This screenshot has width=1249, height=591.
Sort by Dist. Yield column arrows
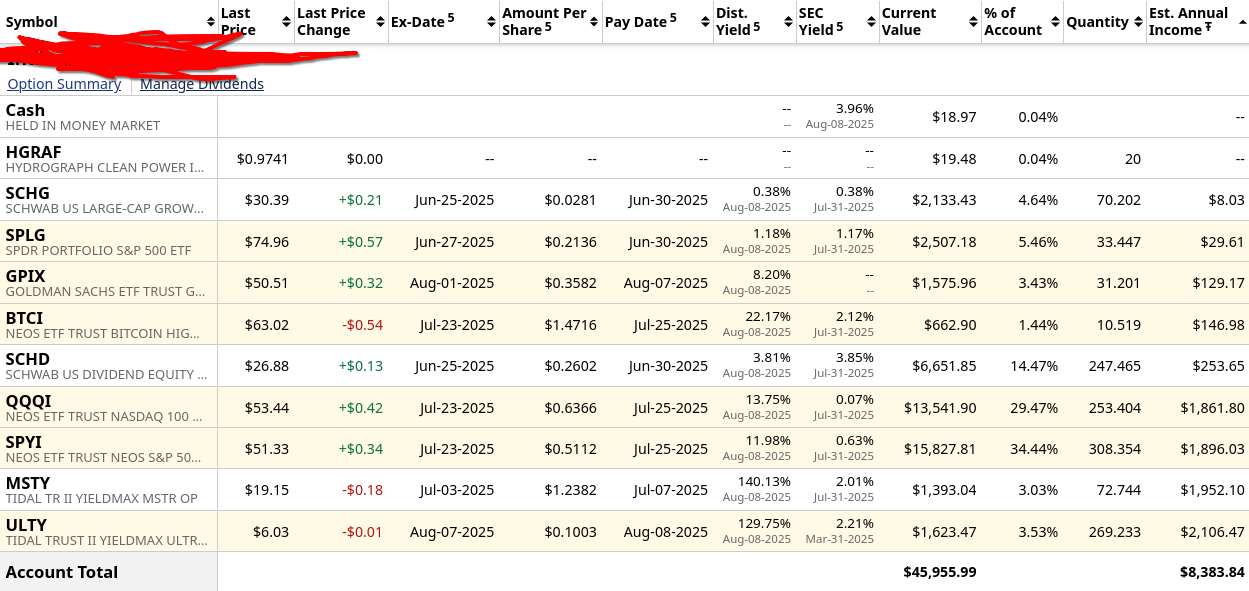[786, 22]
